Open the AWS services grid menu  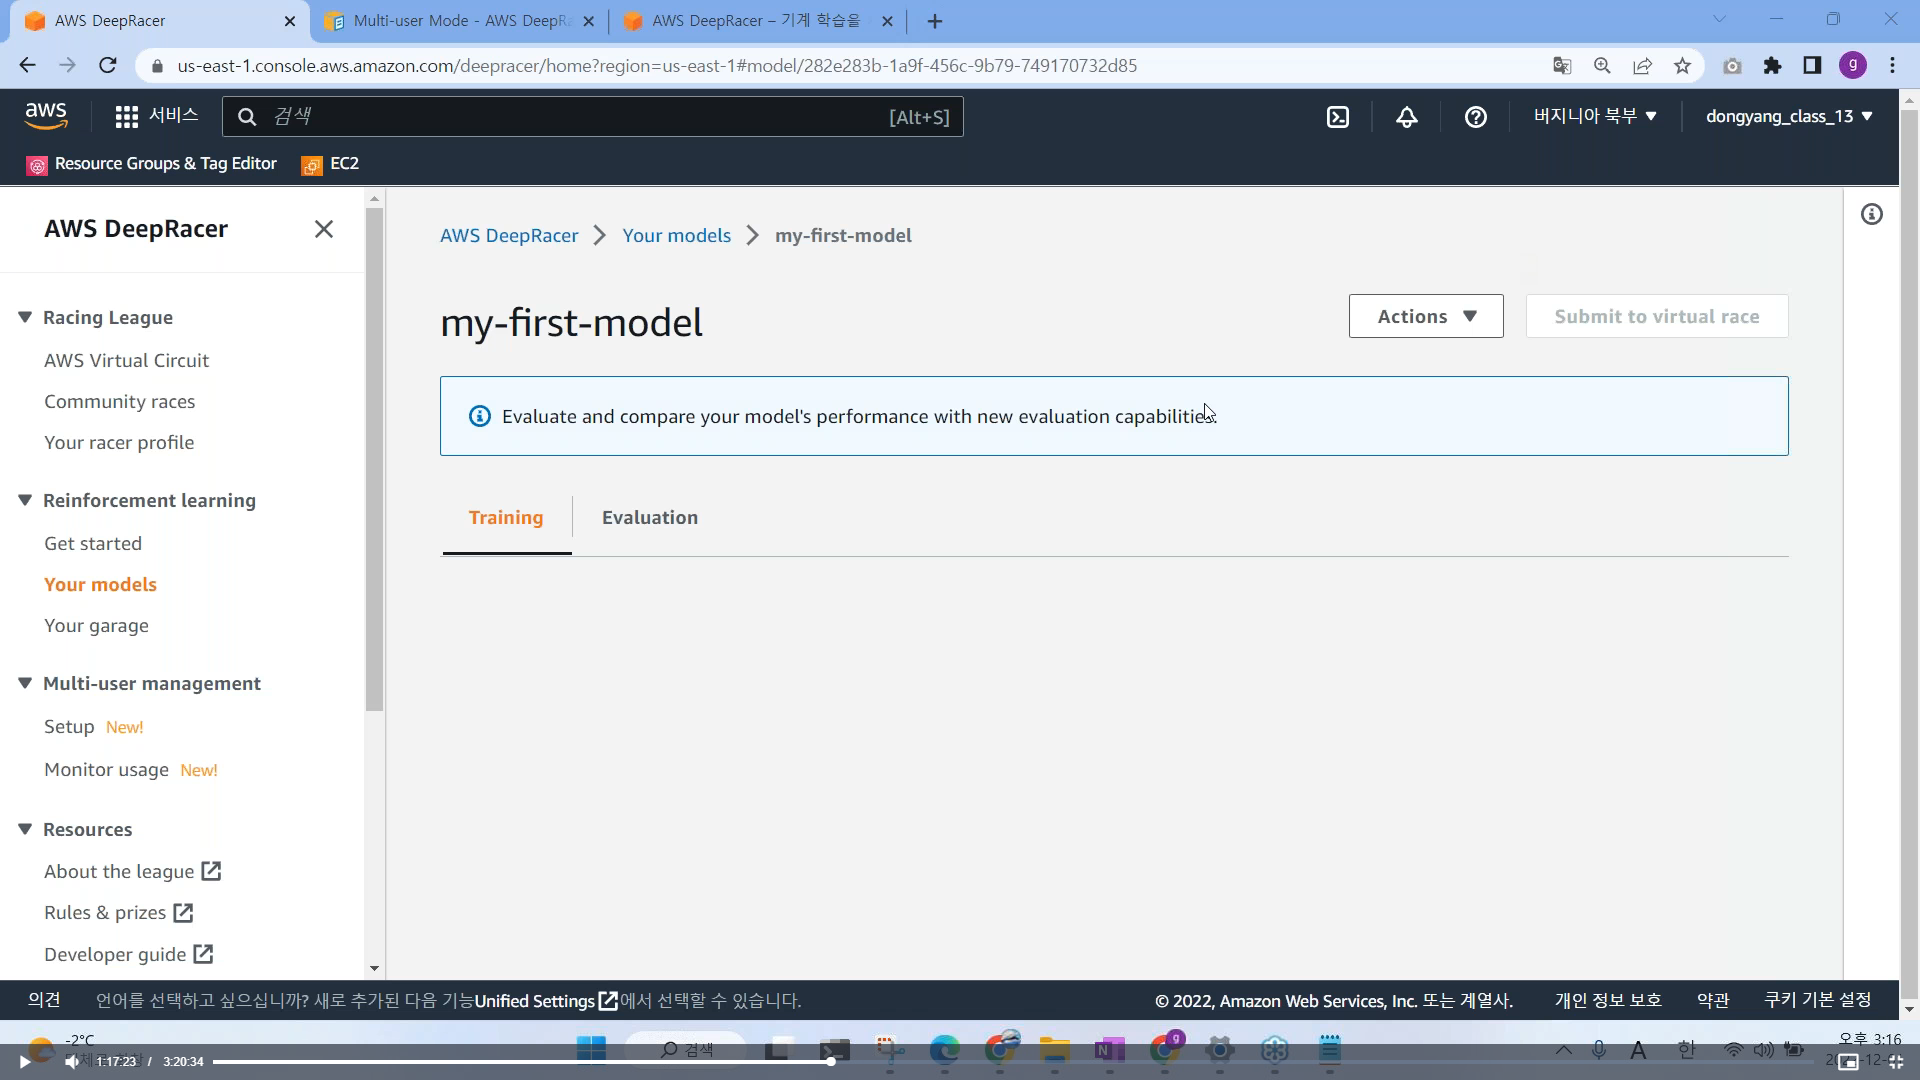click(x=126, y=117)
